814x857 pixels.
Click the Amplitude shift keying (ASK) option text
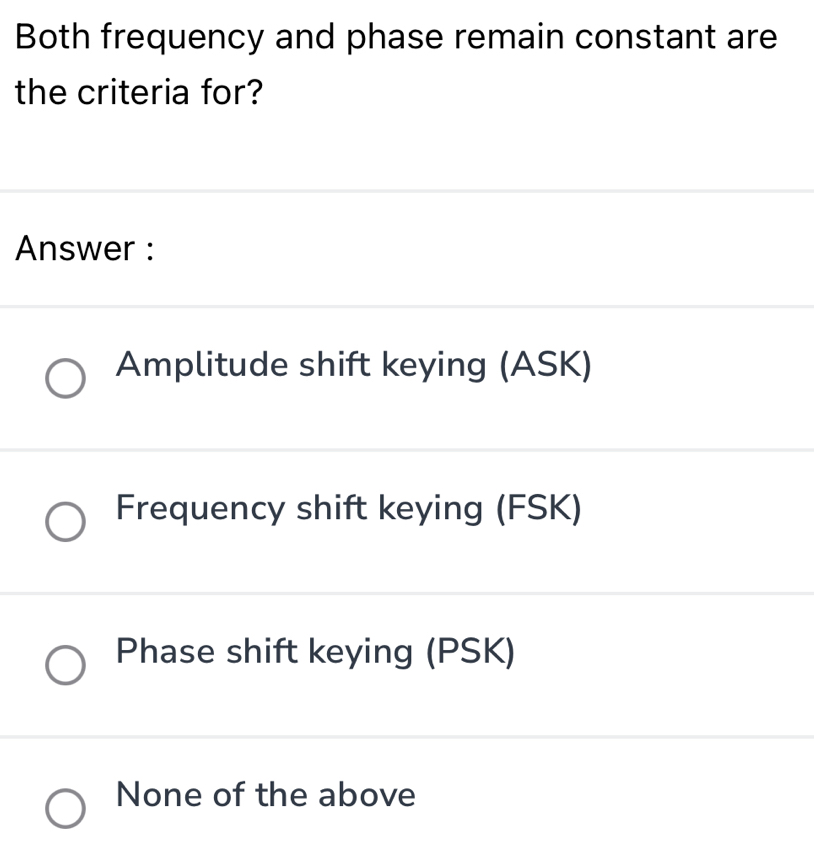click(x=354, y=365)
